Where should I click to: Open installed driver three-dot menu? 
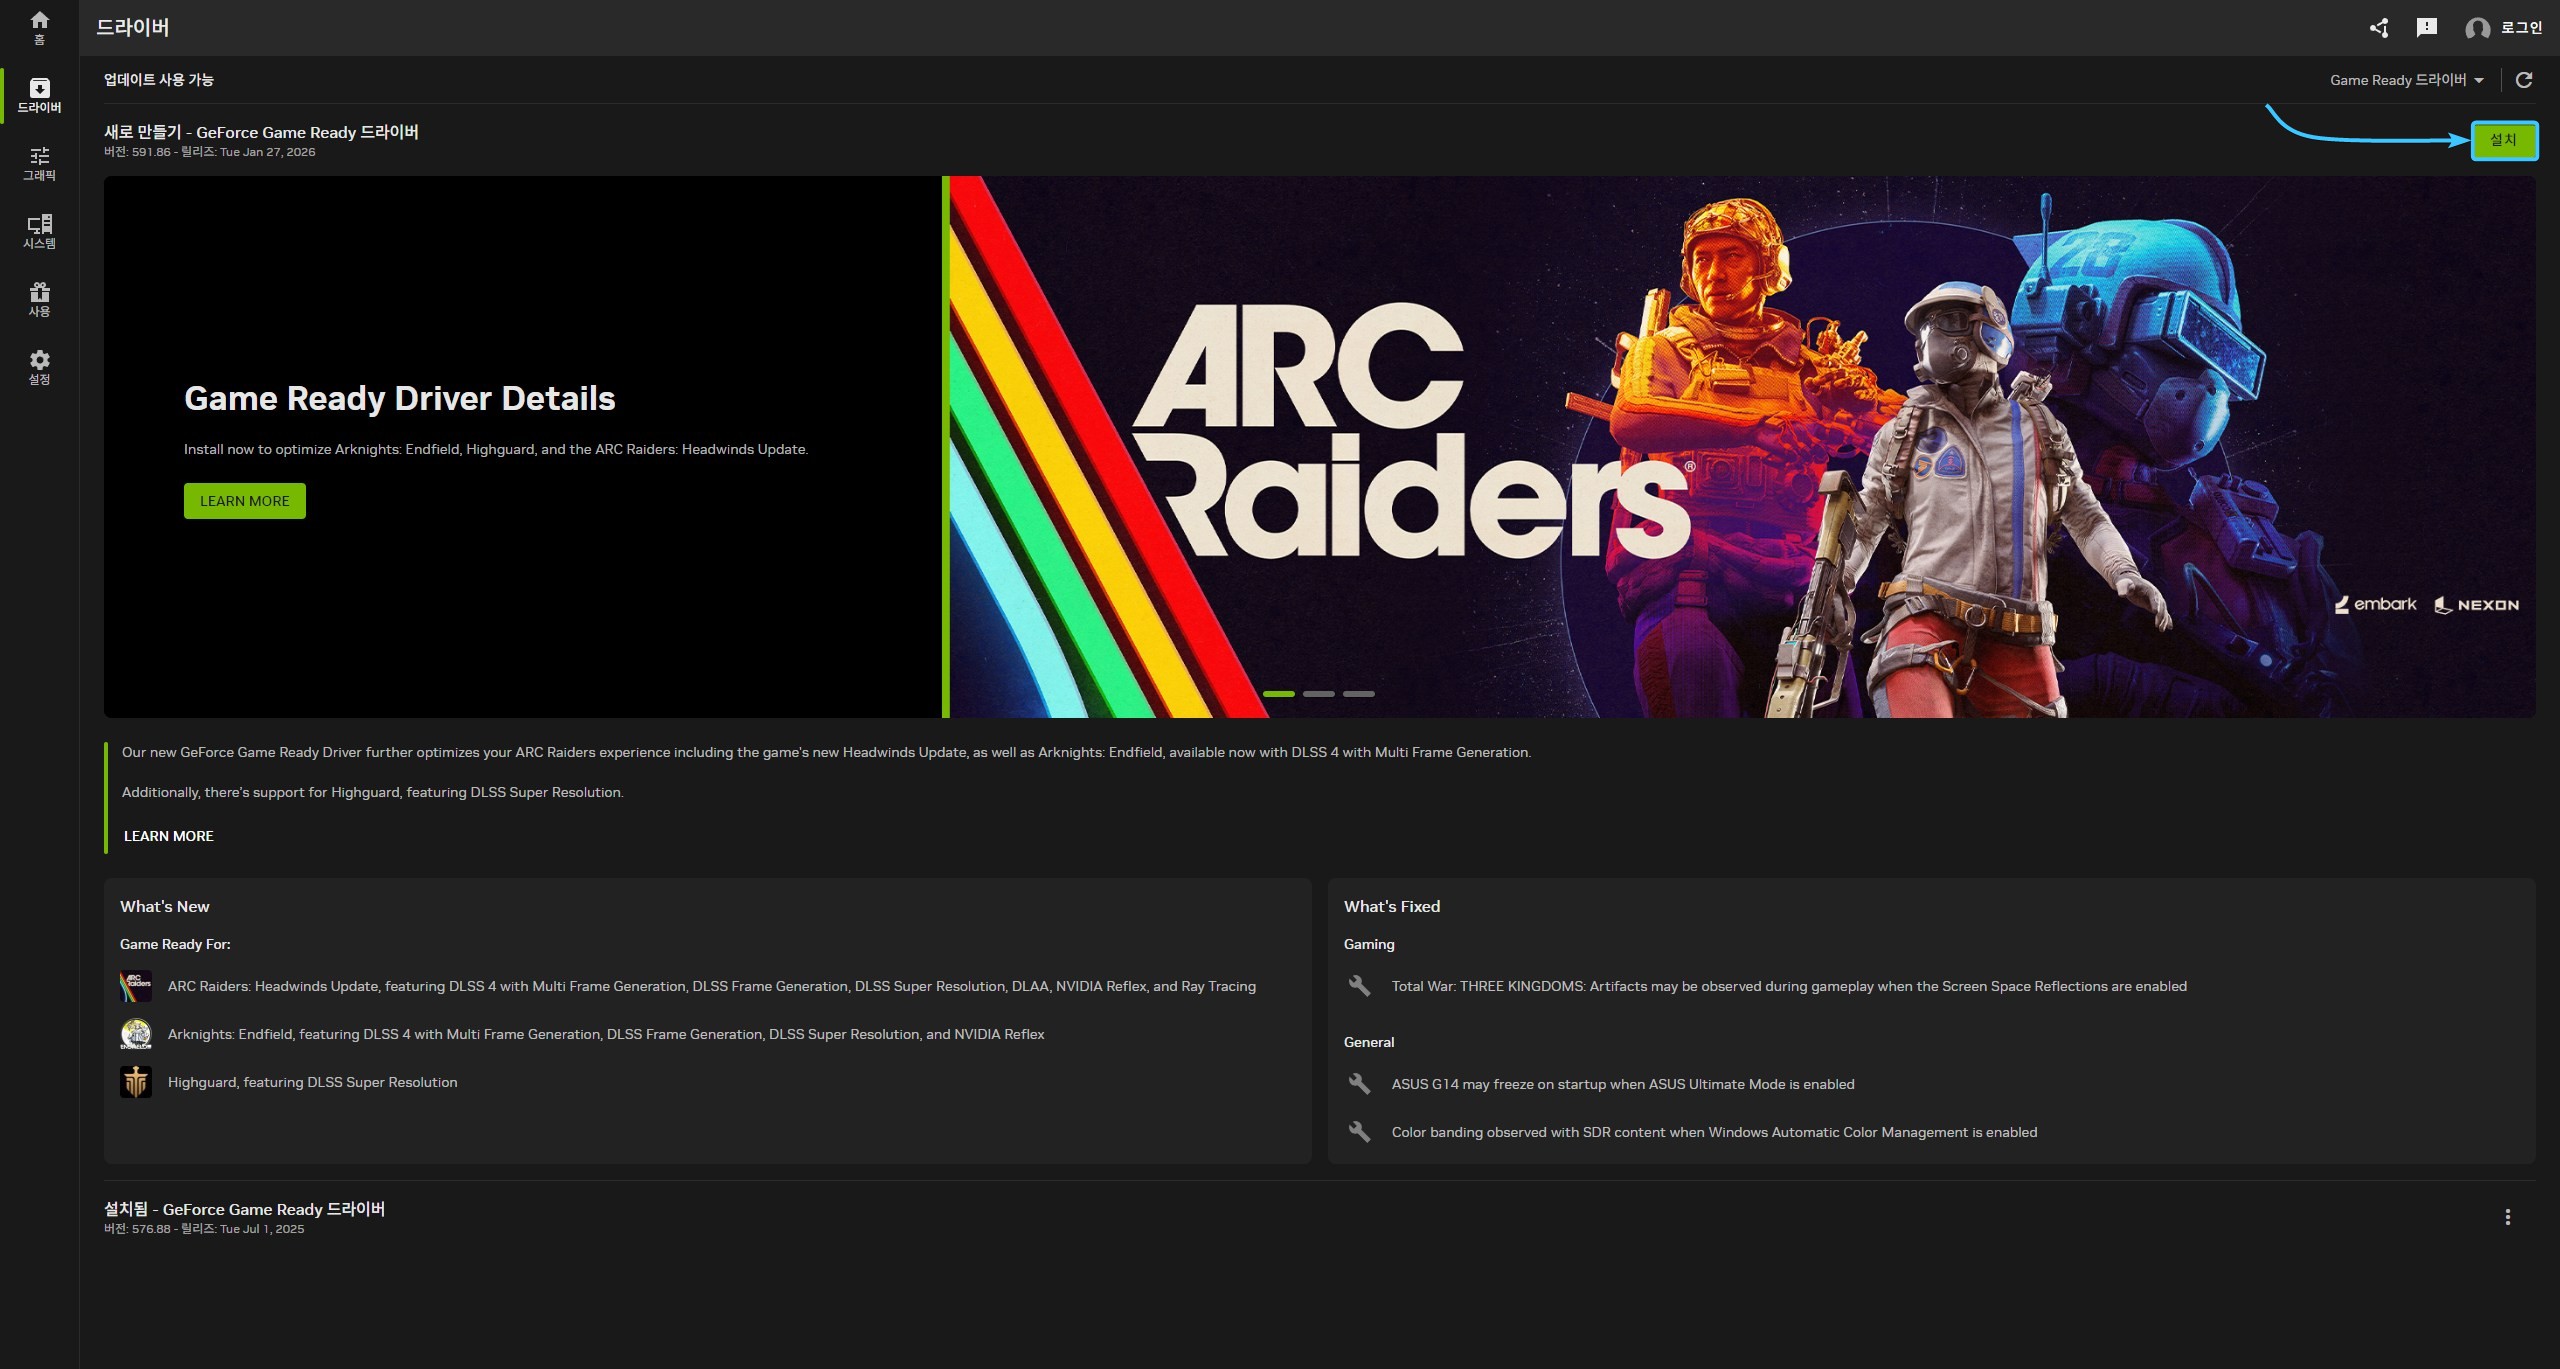[2507, 1217]
